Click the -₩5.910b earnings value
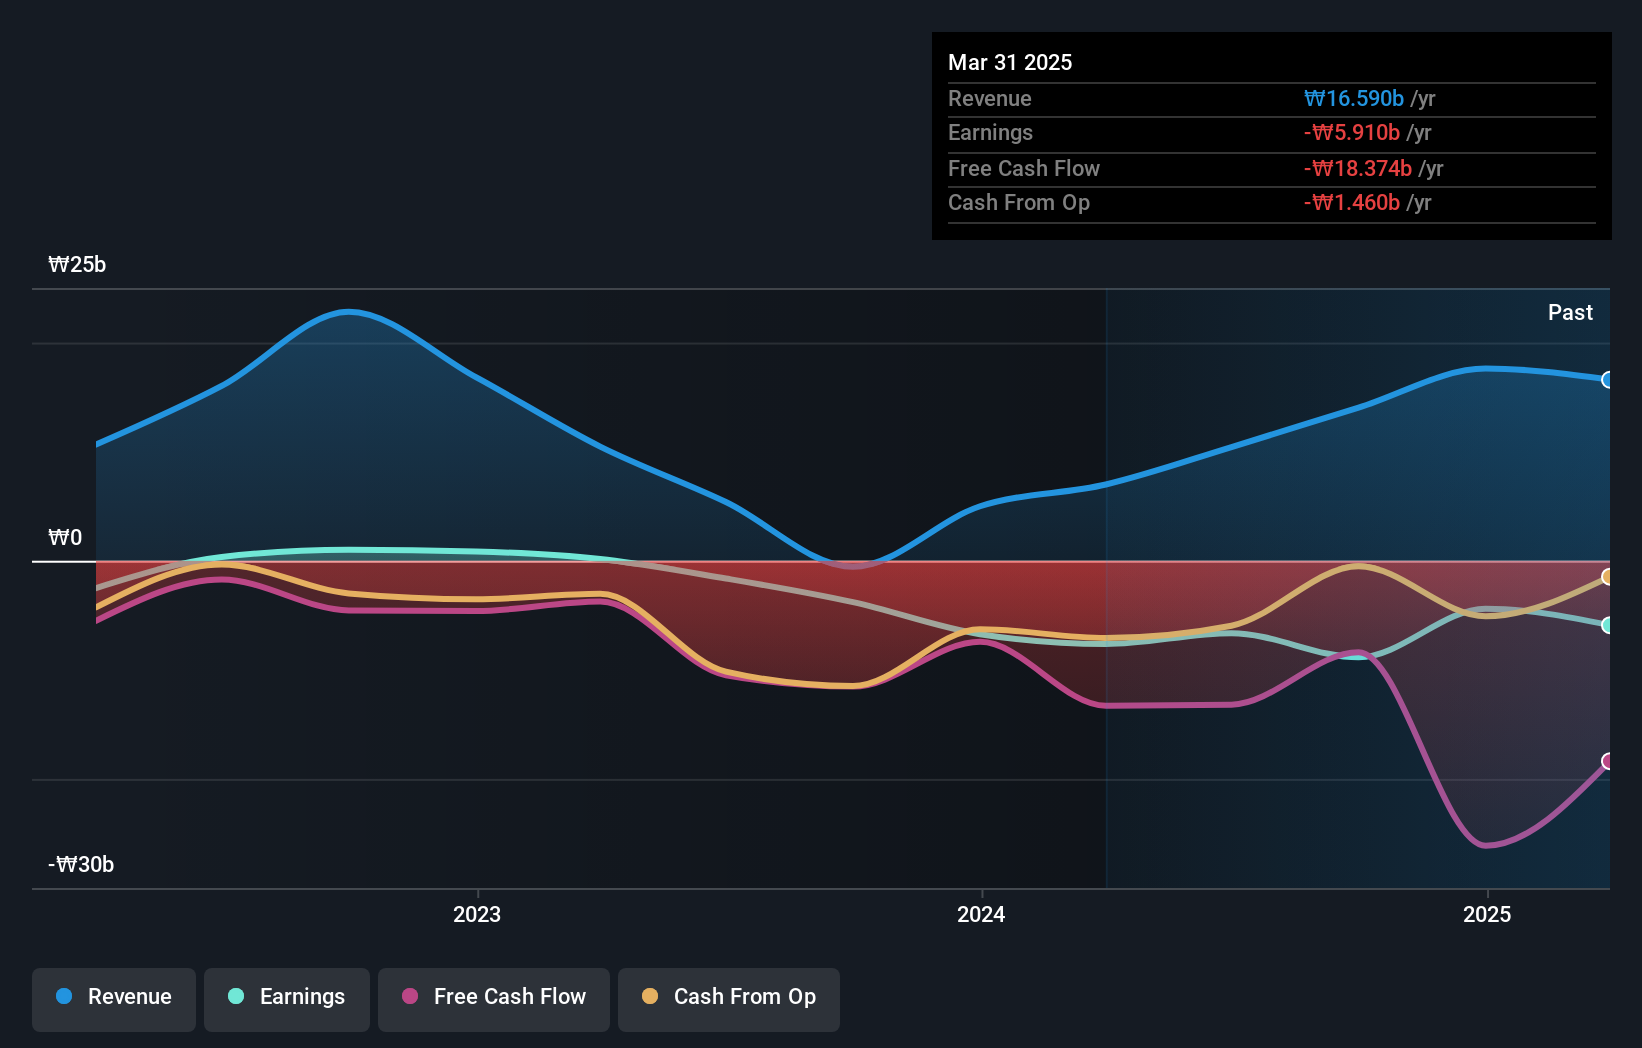Screen dimensions: 1642x1048 [1352, 132]
